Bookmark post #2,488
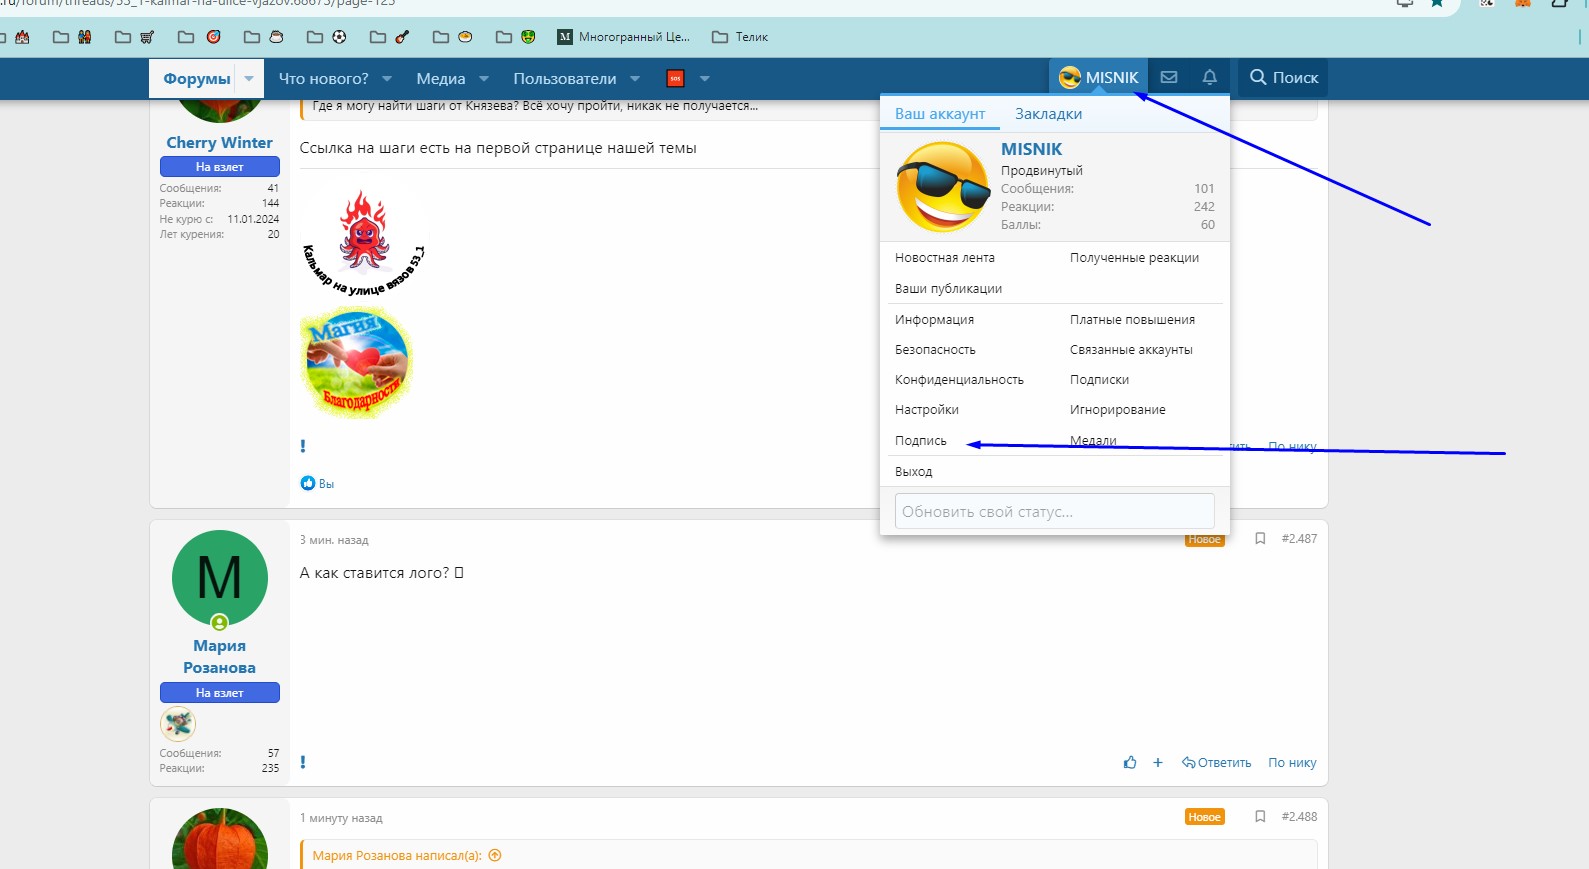The width and height of the screenshot is (1589, 869). coord(1260,816)
